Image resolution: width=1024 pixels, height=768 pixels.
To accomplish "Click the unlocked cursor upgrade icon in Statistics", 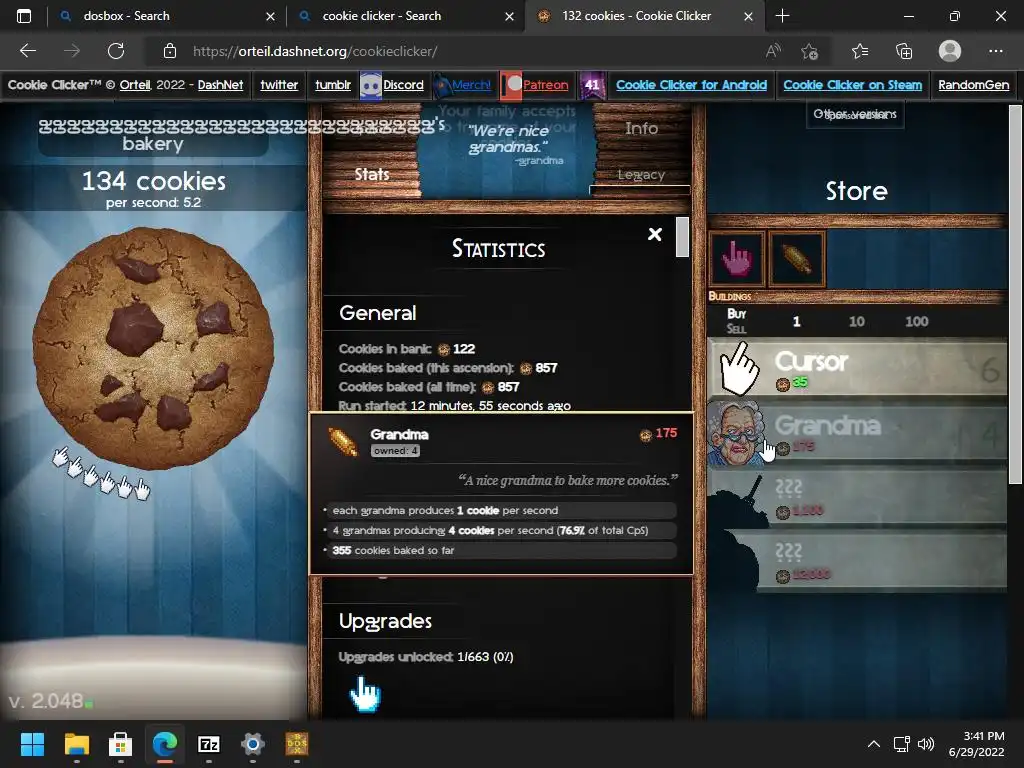I will (365, 694).
